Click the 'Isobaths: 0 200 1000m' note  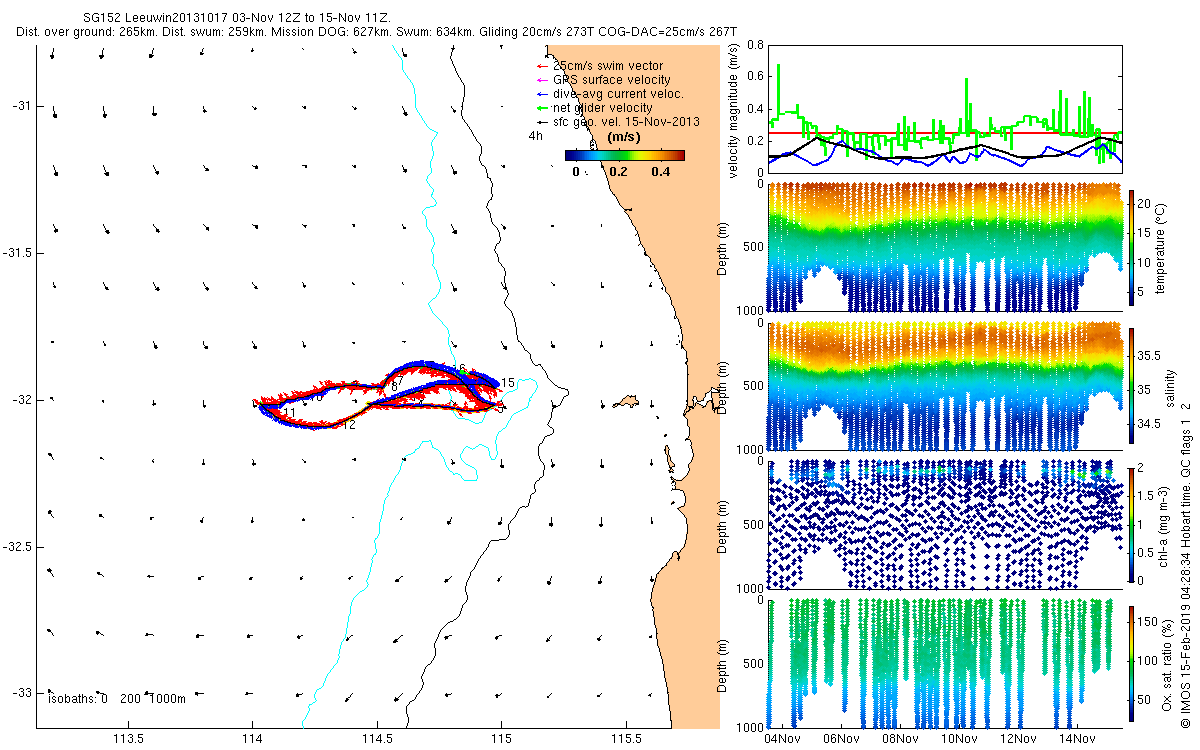click(117, 699)
